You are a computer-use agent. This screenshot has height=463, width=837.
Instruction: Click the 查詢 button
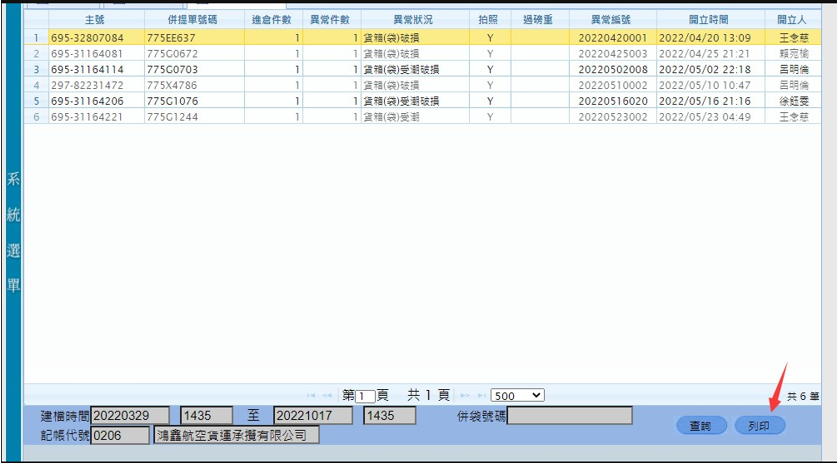(700, 426)
